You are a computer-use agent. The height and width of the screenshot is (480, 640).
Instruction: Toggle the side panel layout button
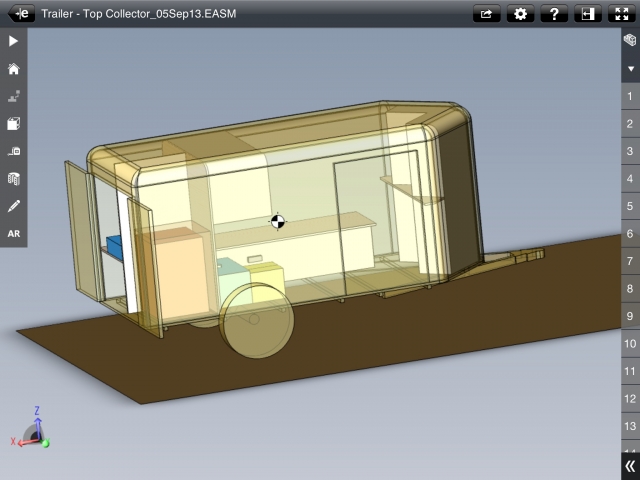click(588, 14)
